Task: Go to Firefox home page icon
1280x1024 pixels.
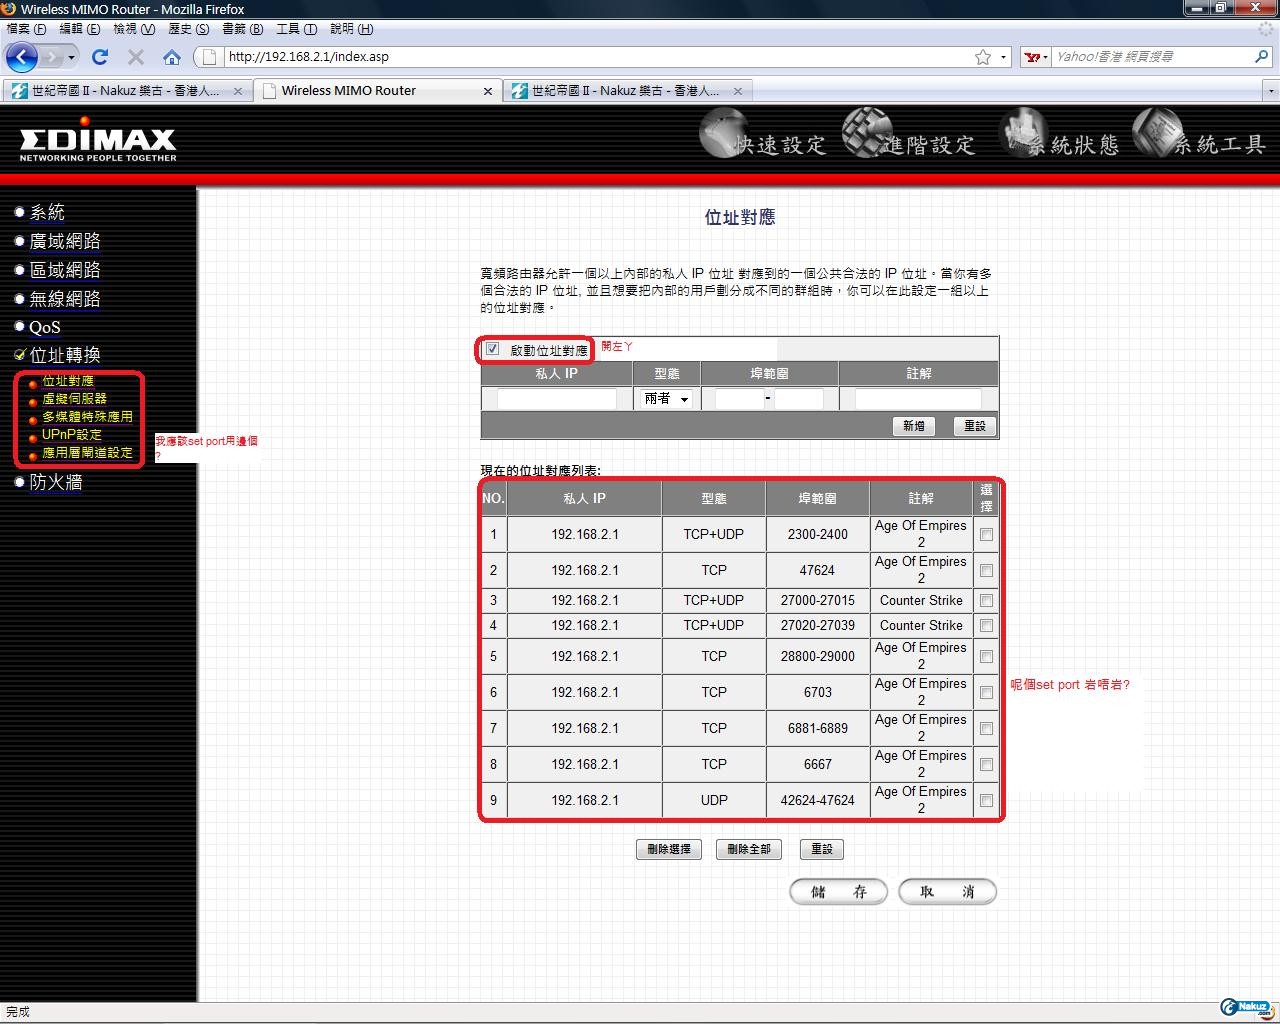Action: tap(172, 57)
